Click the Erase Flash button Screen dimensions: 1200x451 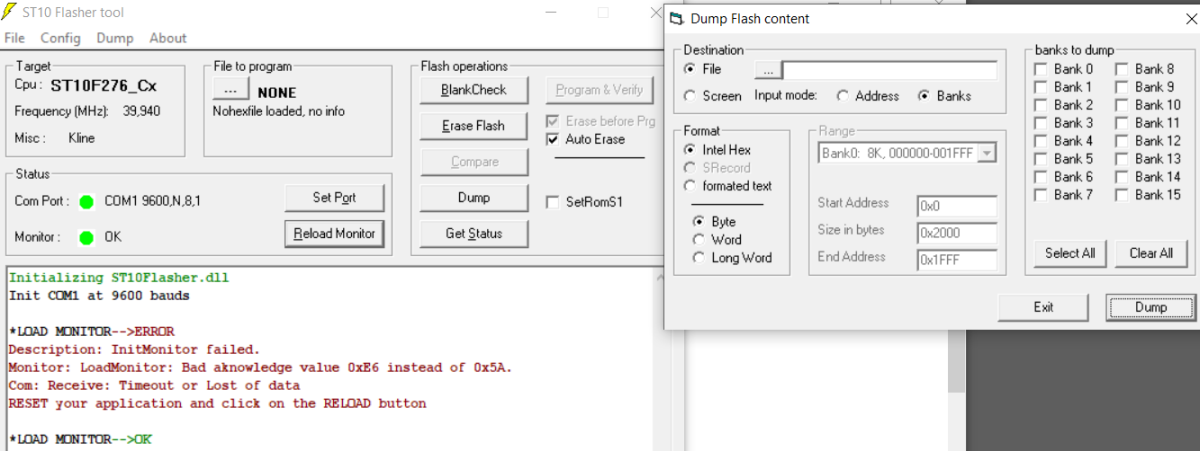pyautogui.click(x=474, y=126)
